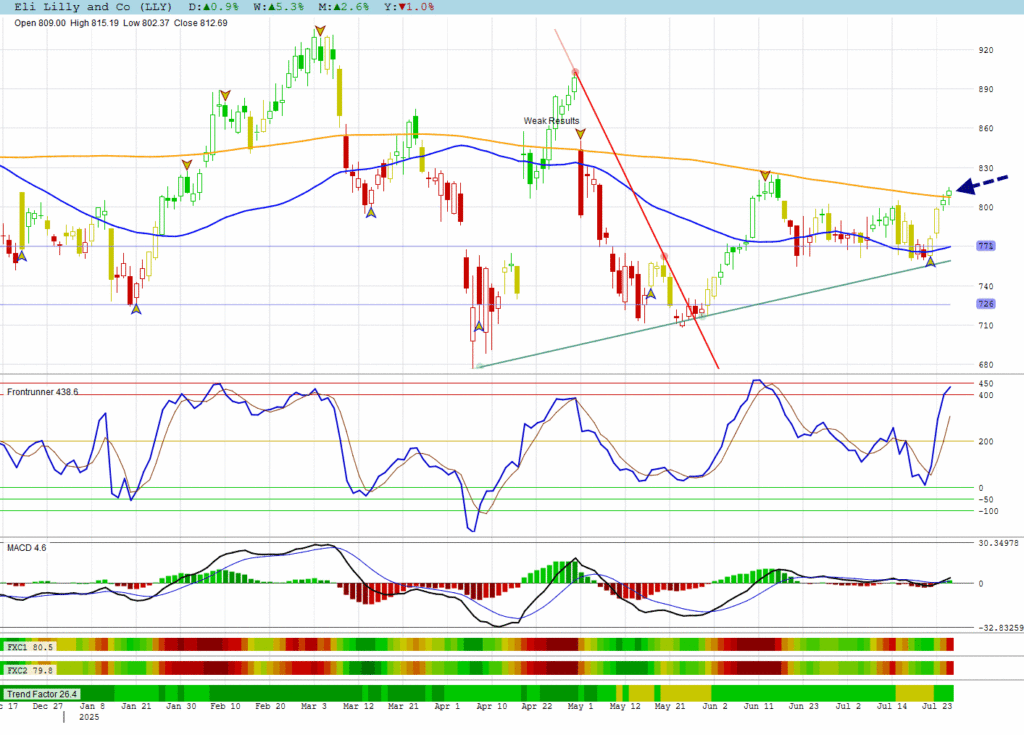Viewport: 1024px width, 735px height.
Task: Click the buy-signal arrow at the Mar 12 low
Action: pos(370,212)
